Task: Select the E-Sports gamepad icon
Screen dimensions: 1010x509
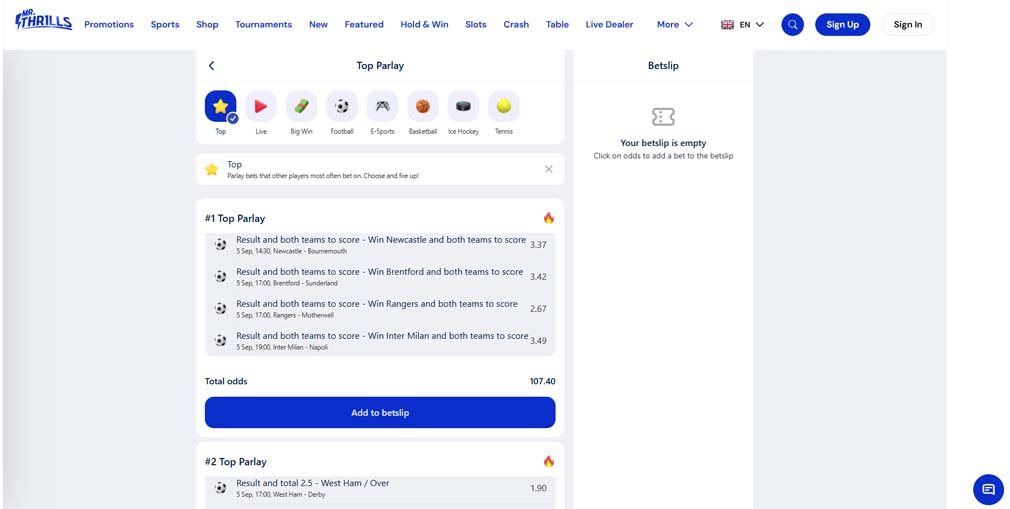Action: point(383,106)
